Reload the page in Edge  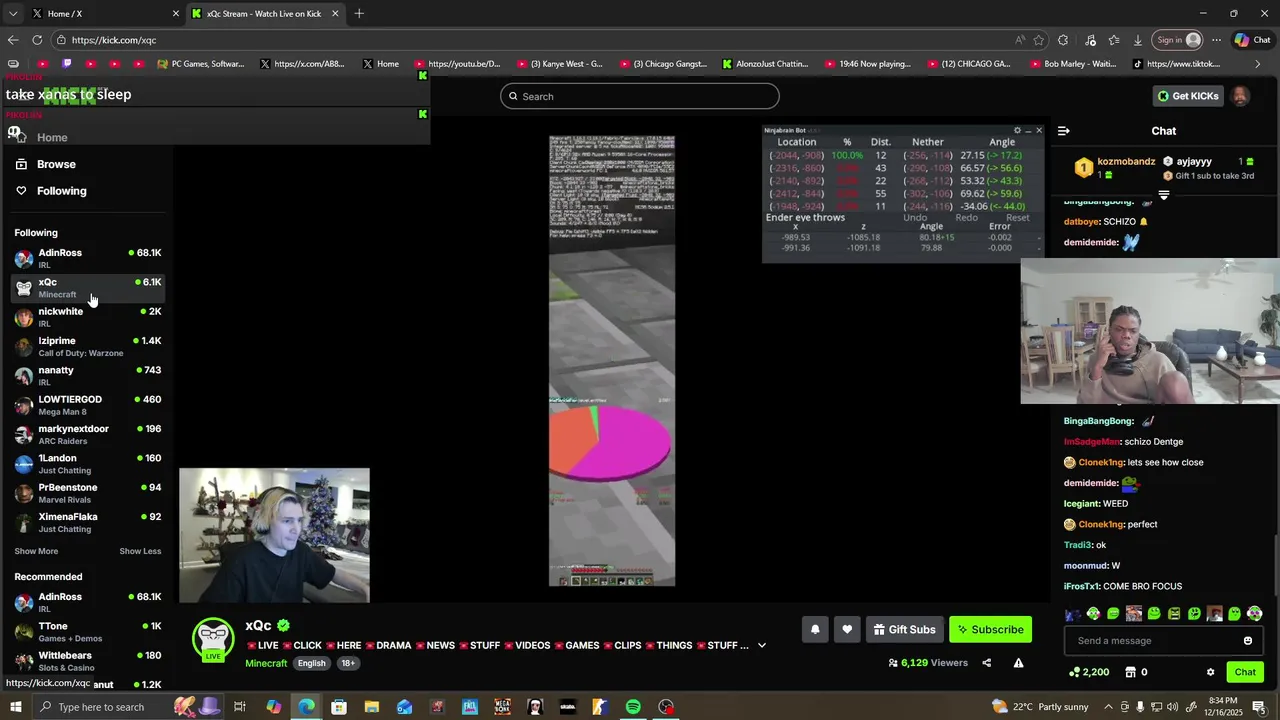[37, 40]
